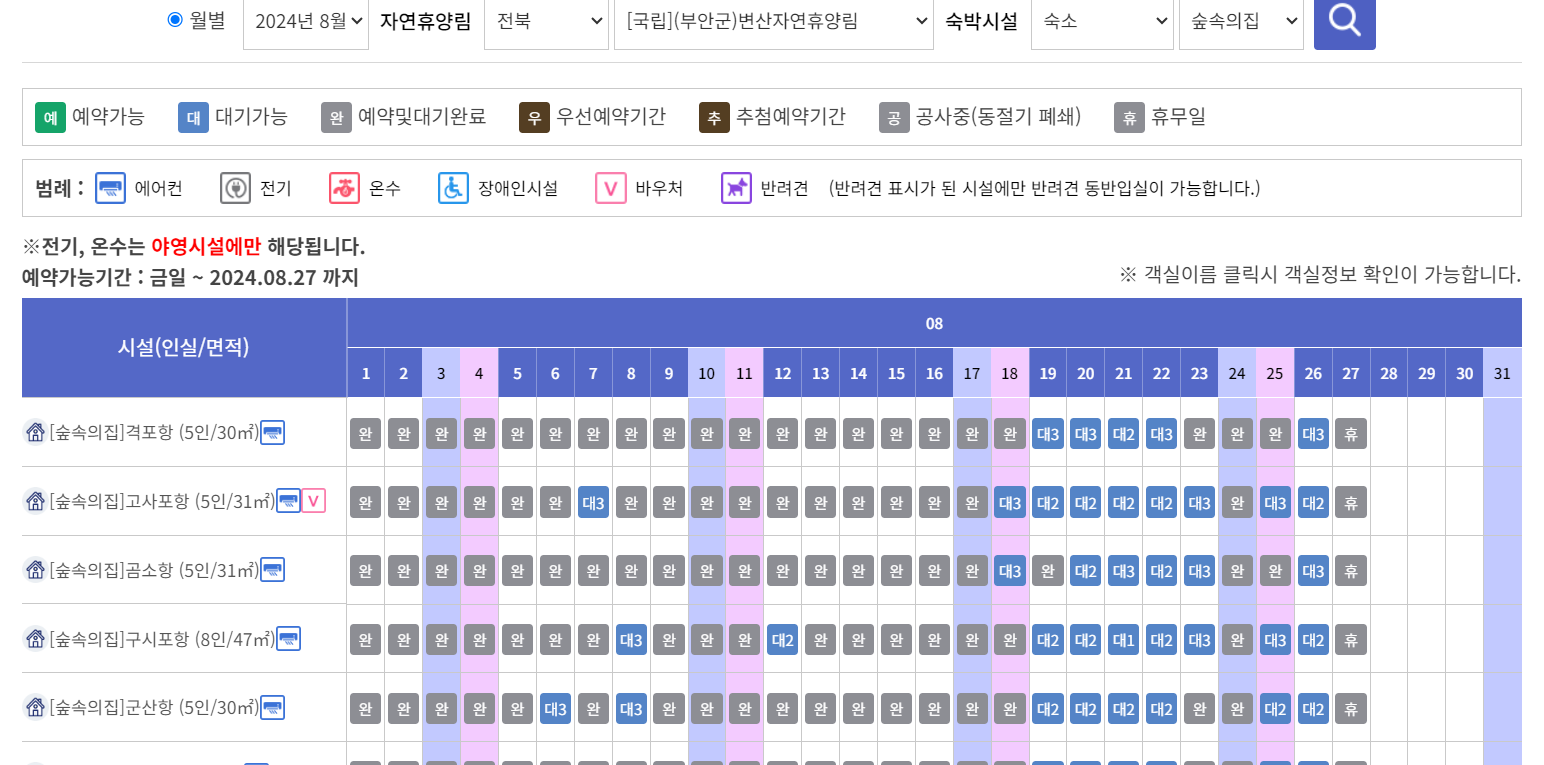This screenshot has width=1544, height=765.
Task: Click the house icon beside 곰소항
Action: (35, 570)
